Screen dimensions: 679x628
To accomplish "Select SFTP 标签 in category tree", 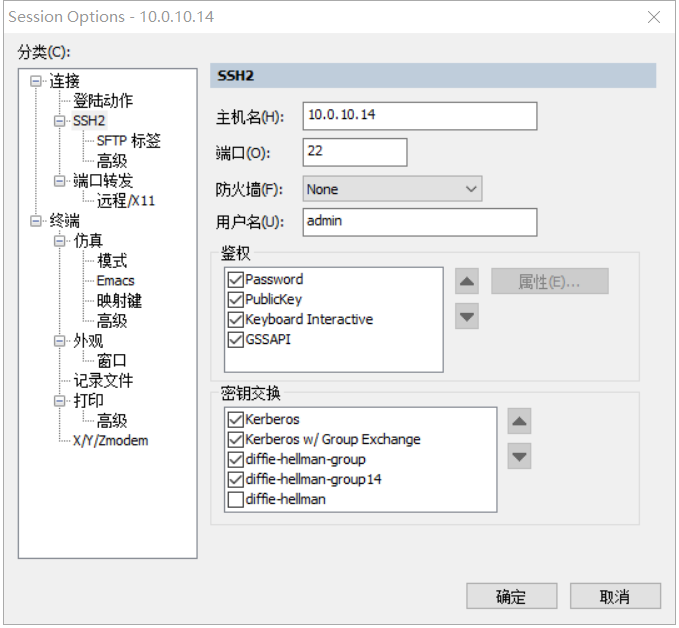I will (x=128, y=141).
